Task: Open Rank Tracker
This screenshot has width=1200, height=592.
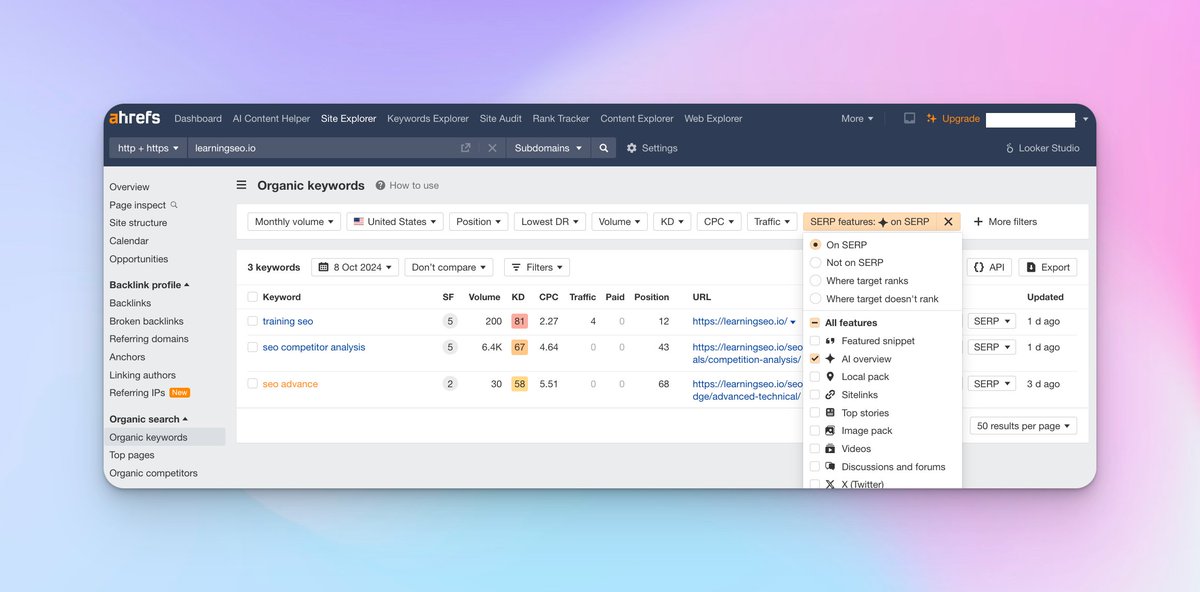Action: coord(561,118)
